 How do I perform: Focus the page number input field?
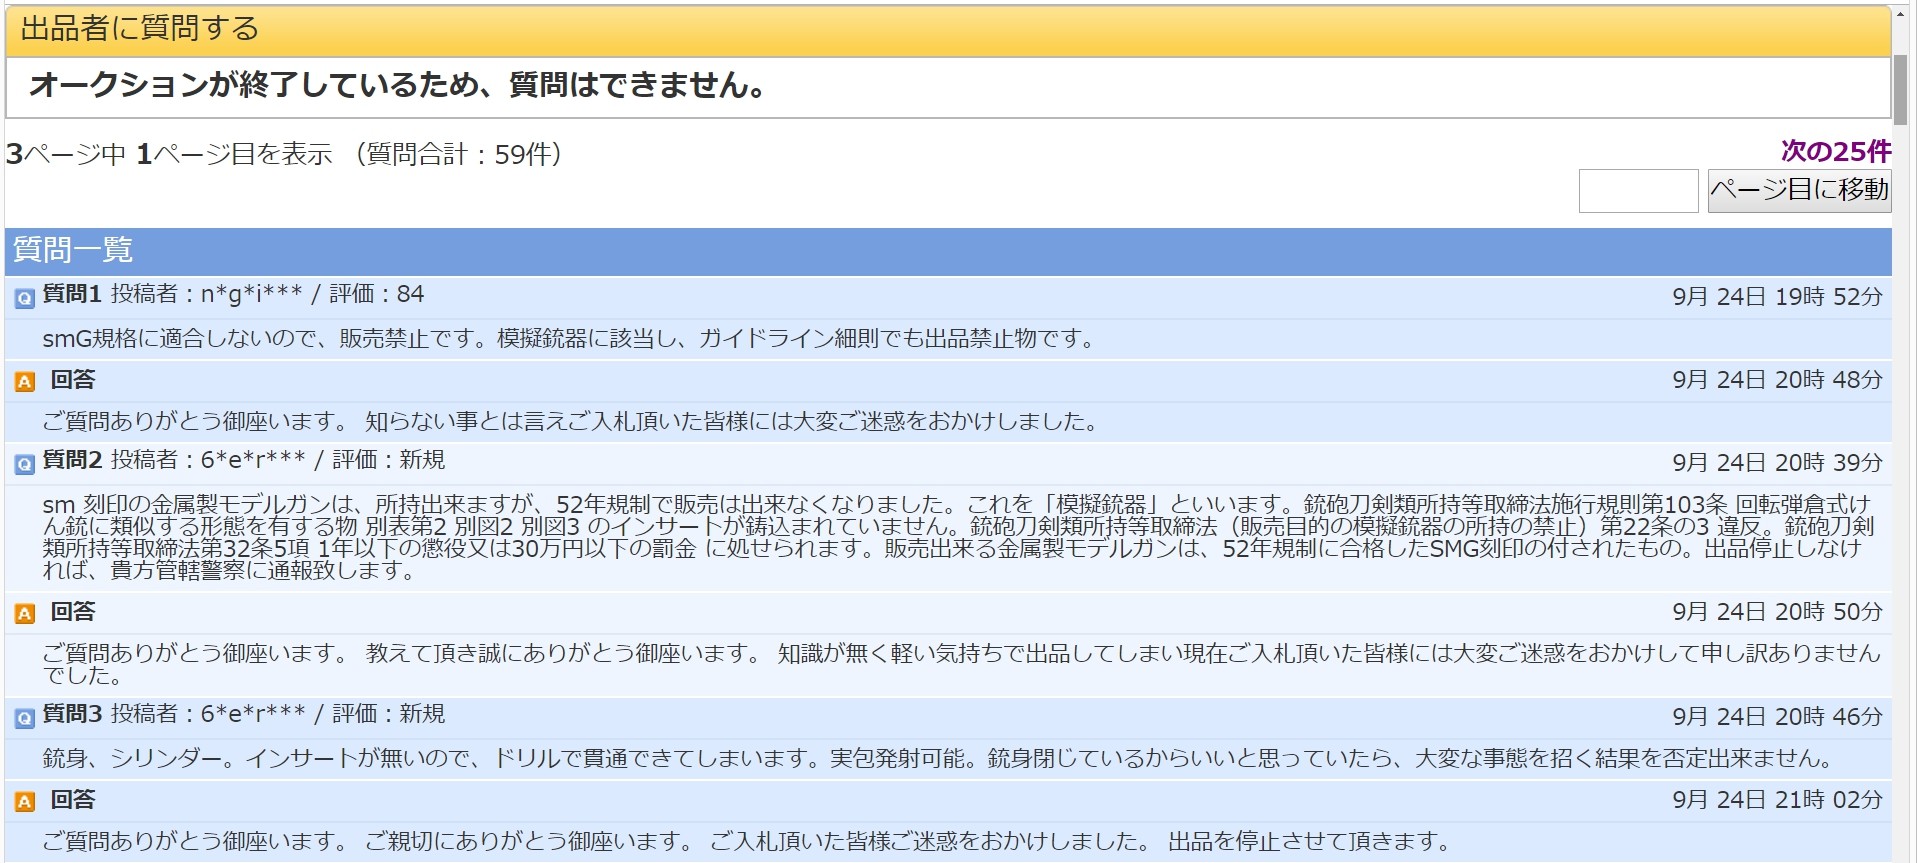click(1638, 190)
